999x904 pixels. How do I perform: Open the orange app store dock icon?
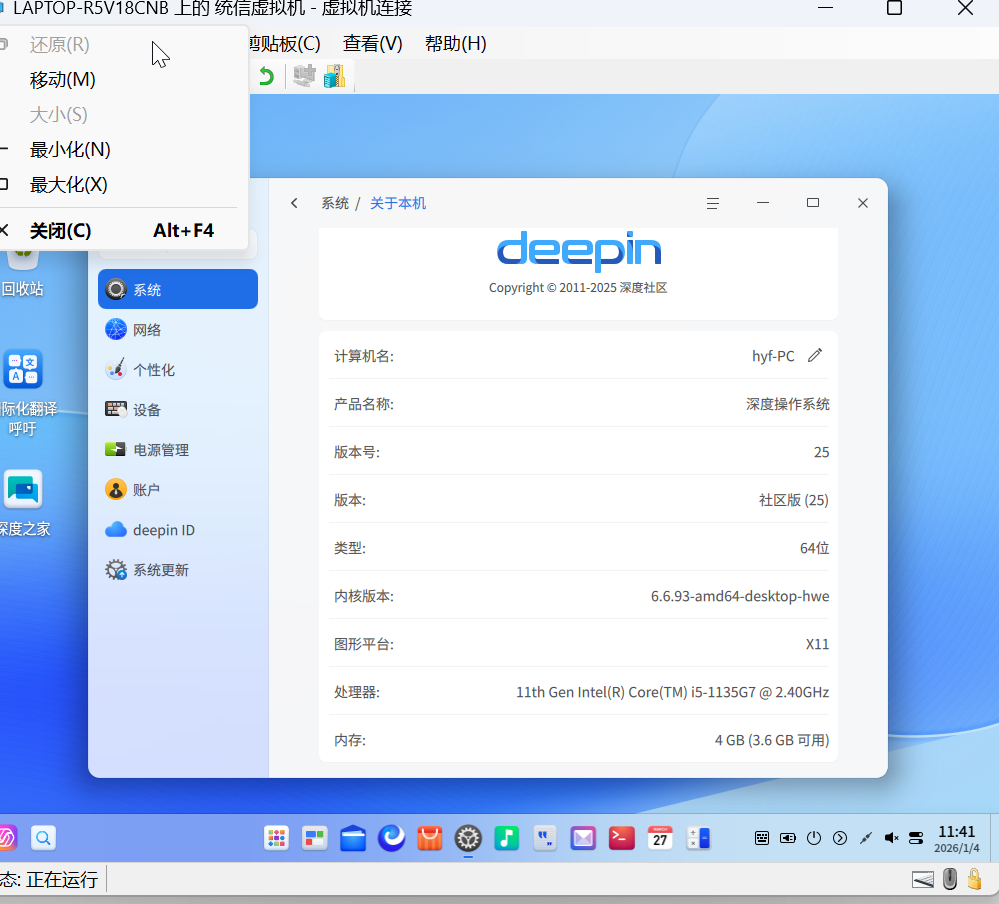point(430,838)
